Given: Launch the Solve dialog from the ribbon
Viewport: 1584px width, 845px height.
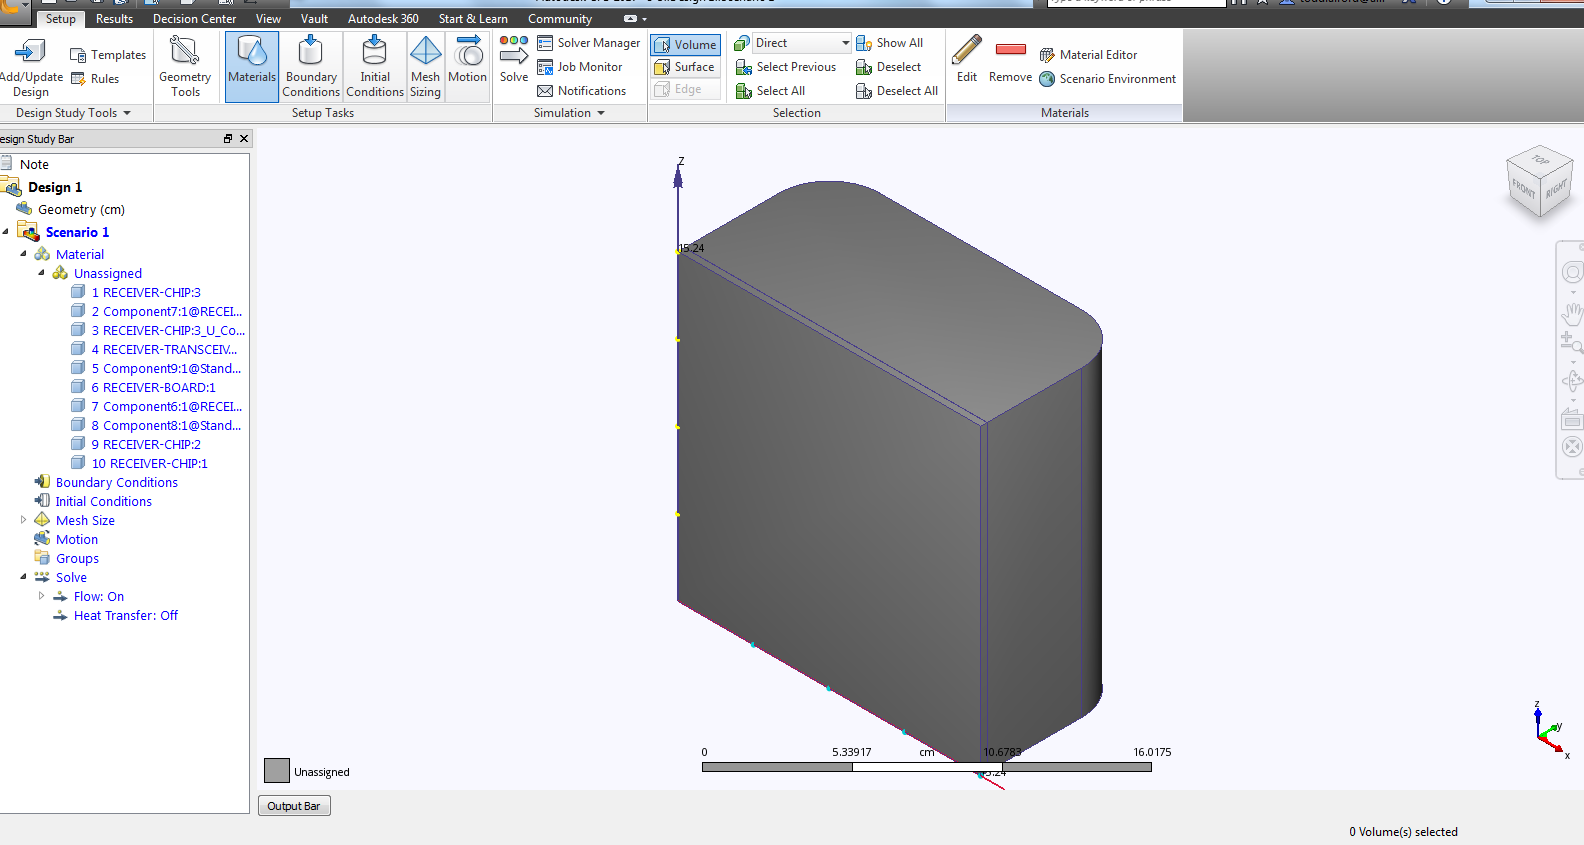Looking at the screenshot, I should coord(514,60).
